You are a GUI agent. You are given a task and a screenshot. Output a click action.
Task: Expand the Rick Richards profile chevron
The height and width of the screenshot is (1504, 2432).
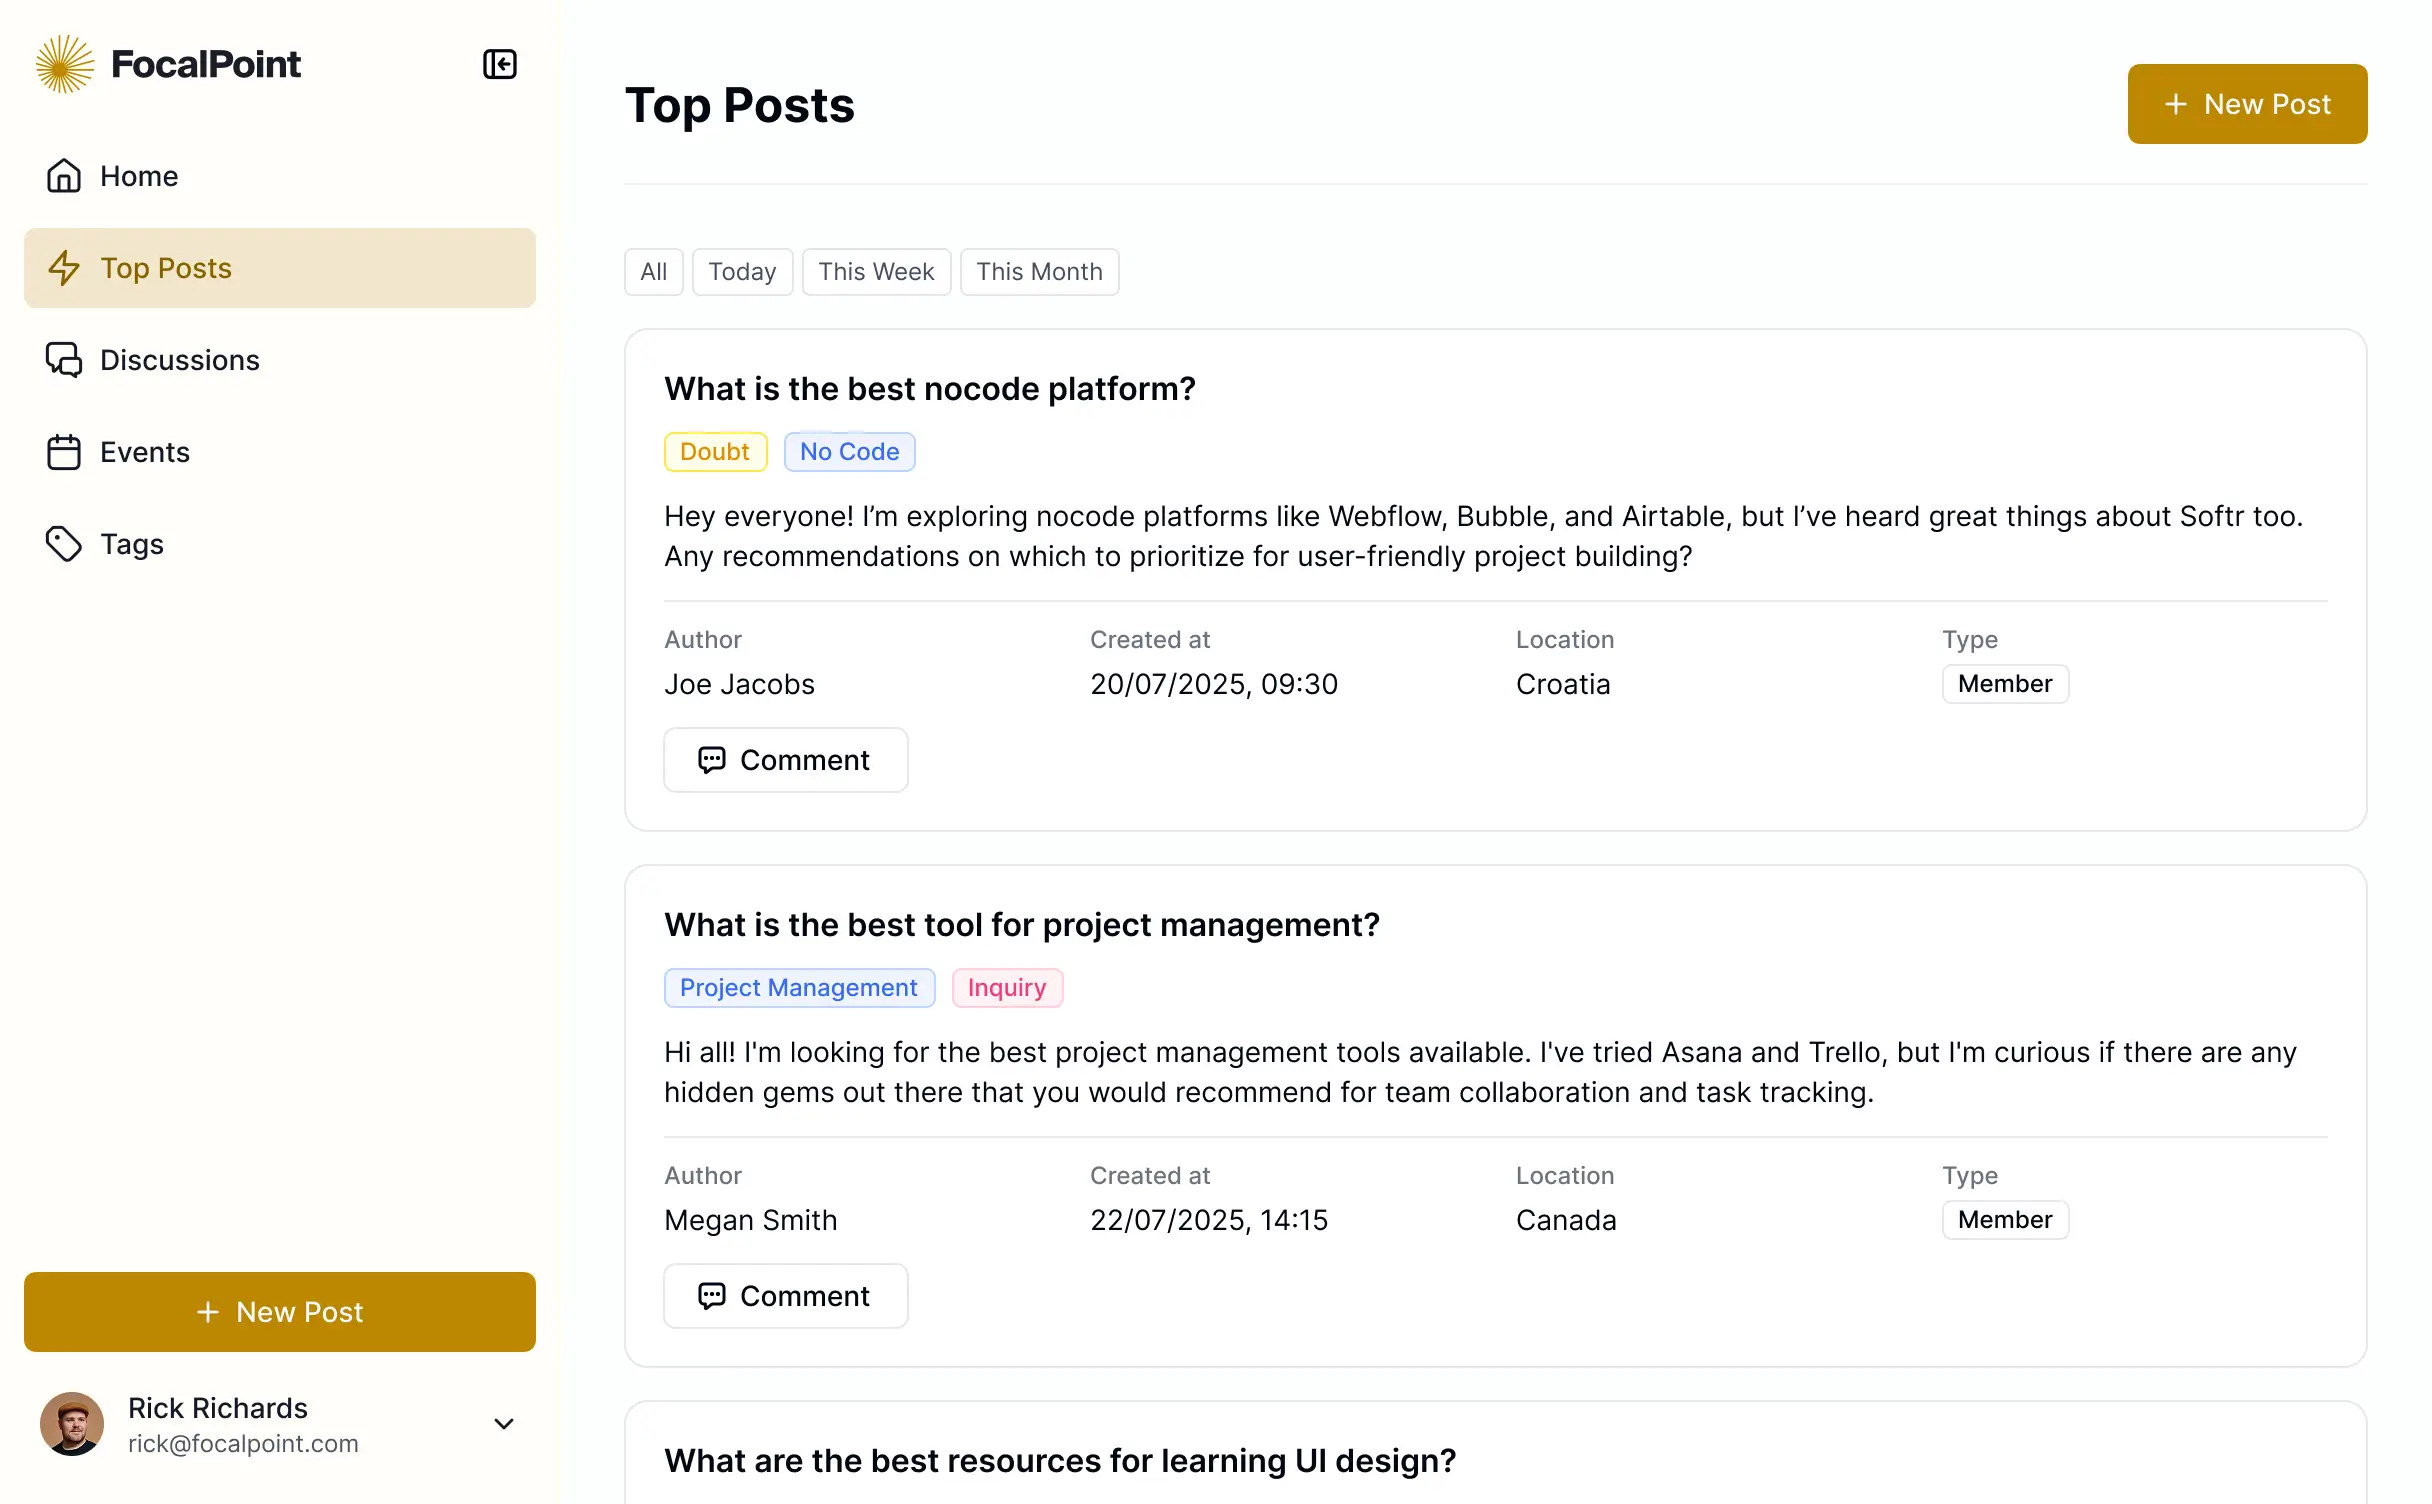pos(504,1423)
